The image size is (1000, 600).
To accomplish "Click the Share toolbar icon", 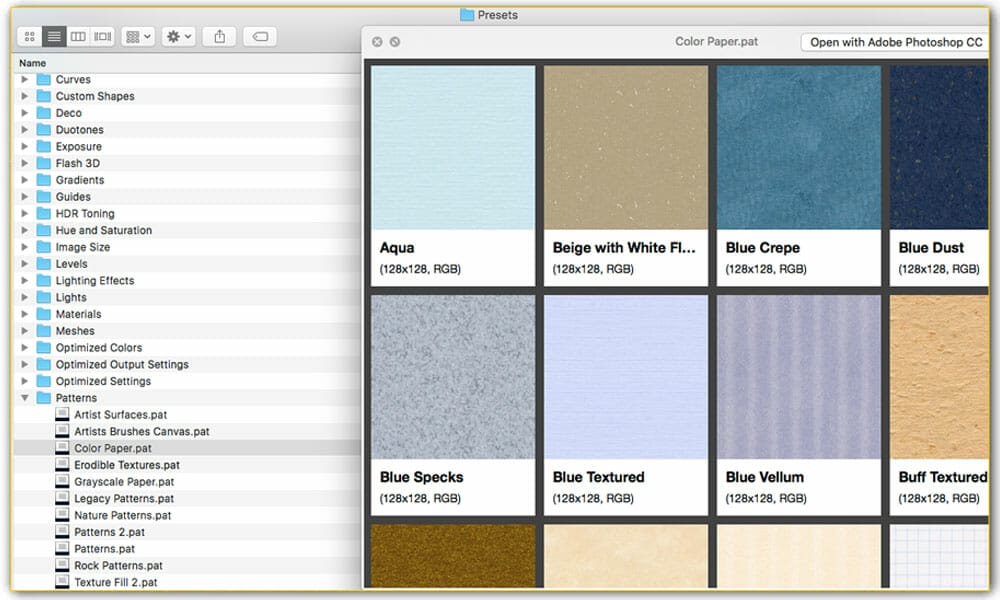I will (x=219, y=36).
